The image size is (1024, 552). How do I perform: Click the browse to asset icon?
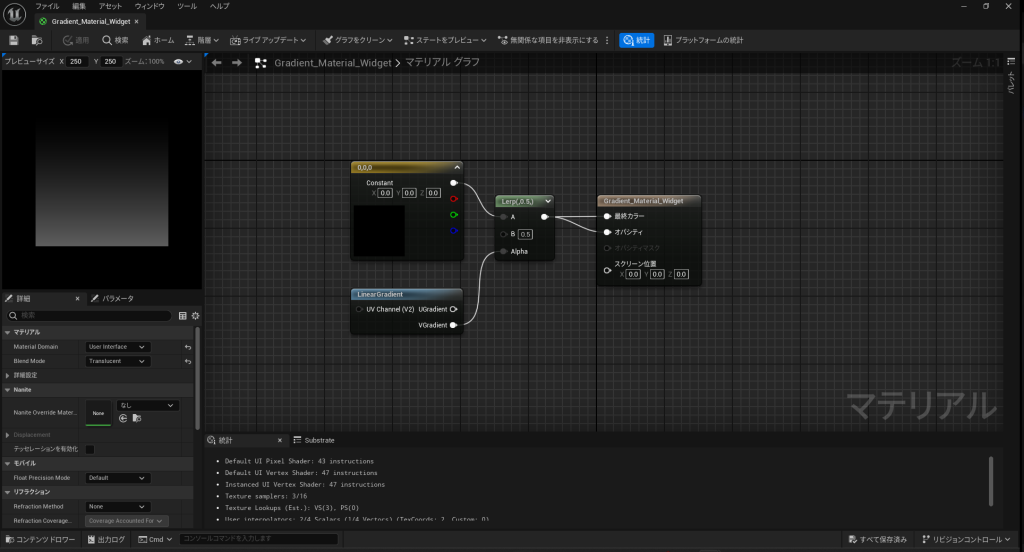coord(37,40)
